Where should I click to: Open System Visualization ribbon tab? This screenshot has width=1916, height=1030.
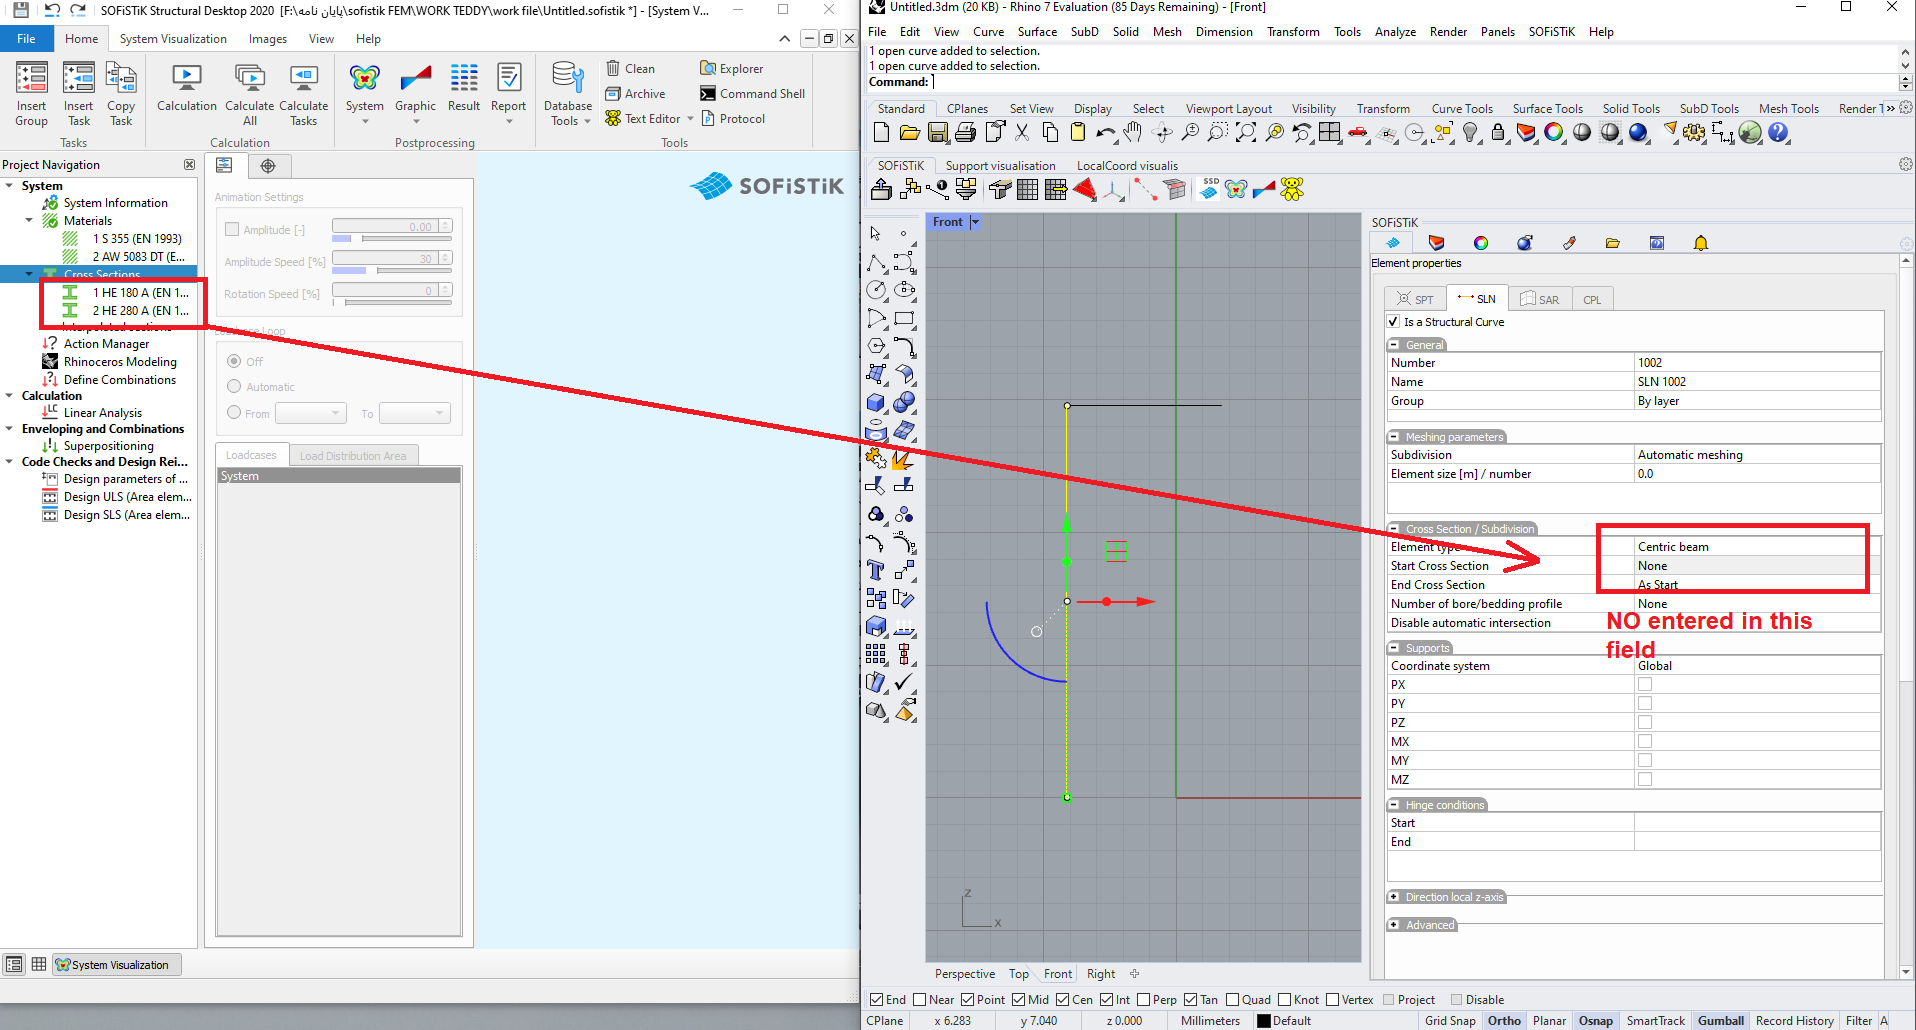point(173,39)
